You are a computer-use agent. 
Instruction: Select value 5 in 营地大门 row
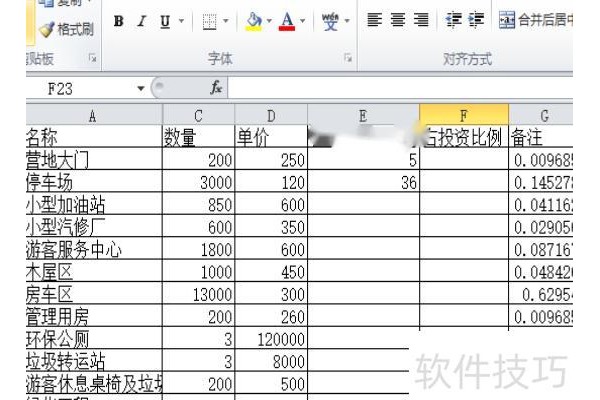point(363,159)
